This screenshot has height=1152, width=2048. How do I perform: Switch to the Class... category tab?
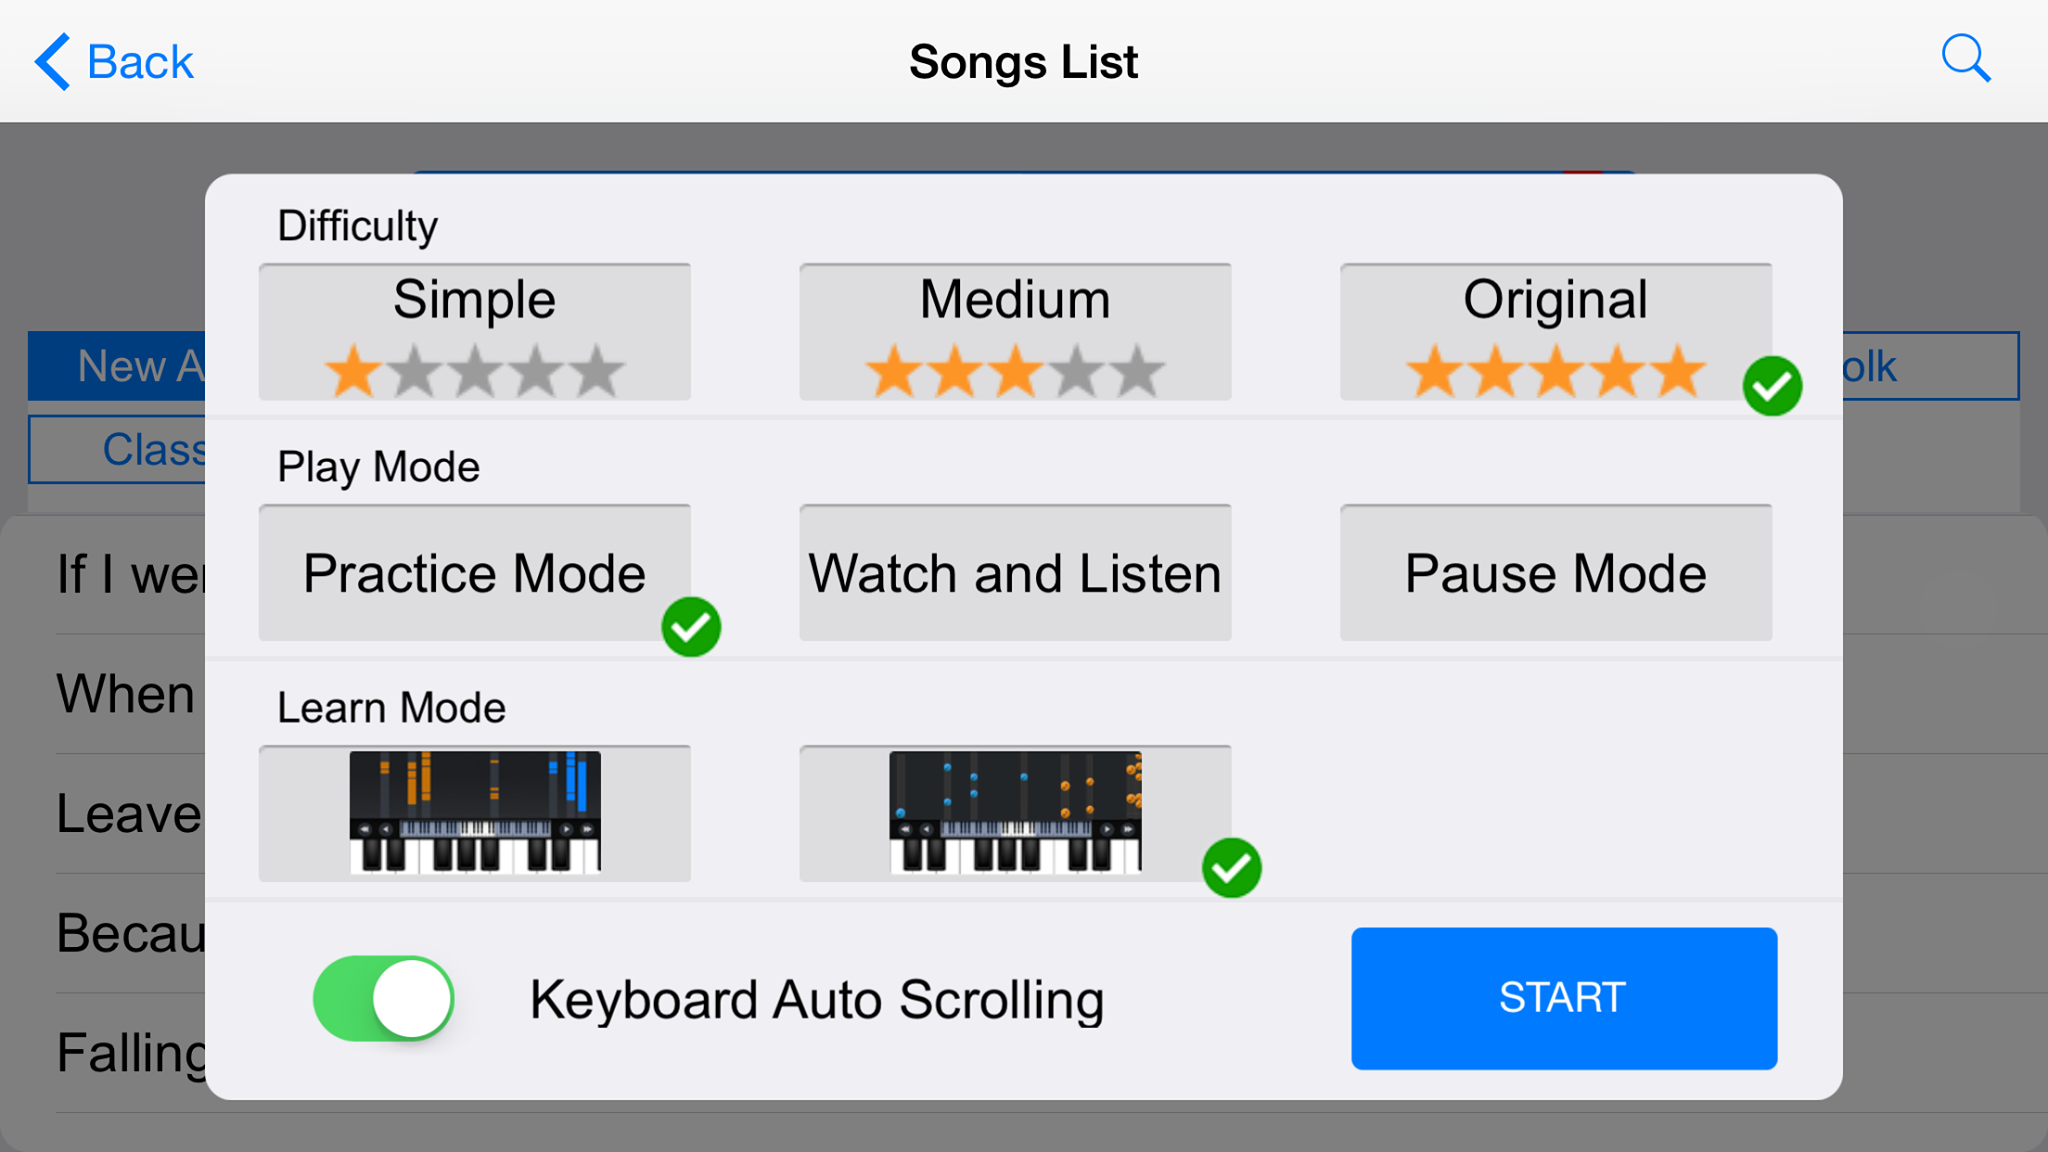(117, 449)
